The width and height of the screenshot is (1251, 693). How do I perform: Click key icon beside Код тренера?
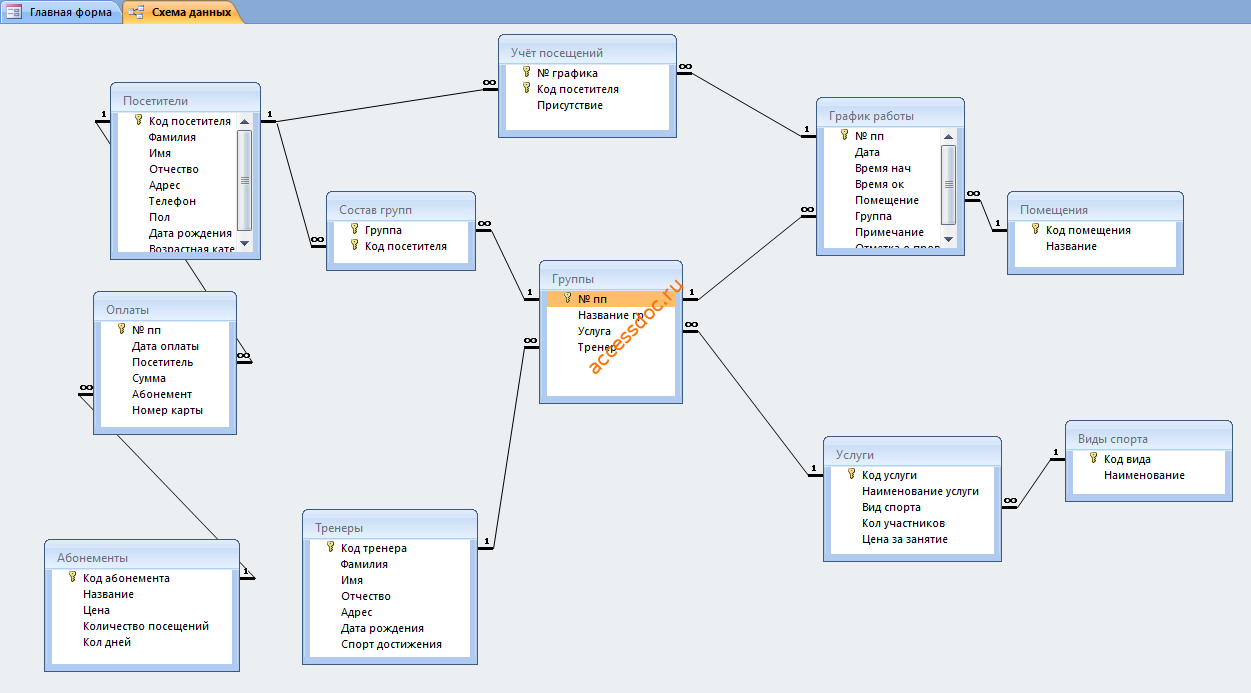pyautogui.click(x=330, y=547)
